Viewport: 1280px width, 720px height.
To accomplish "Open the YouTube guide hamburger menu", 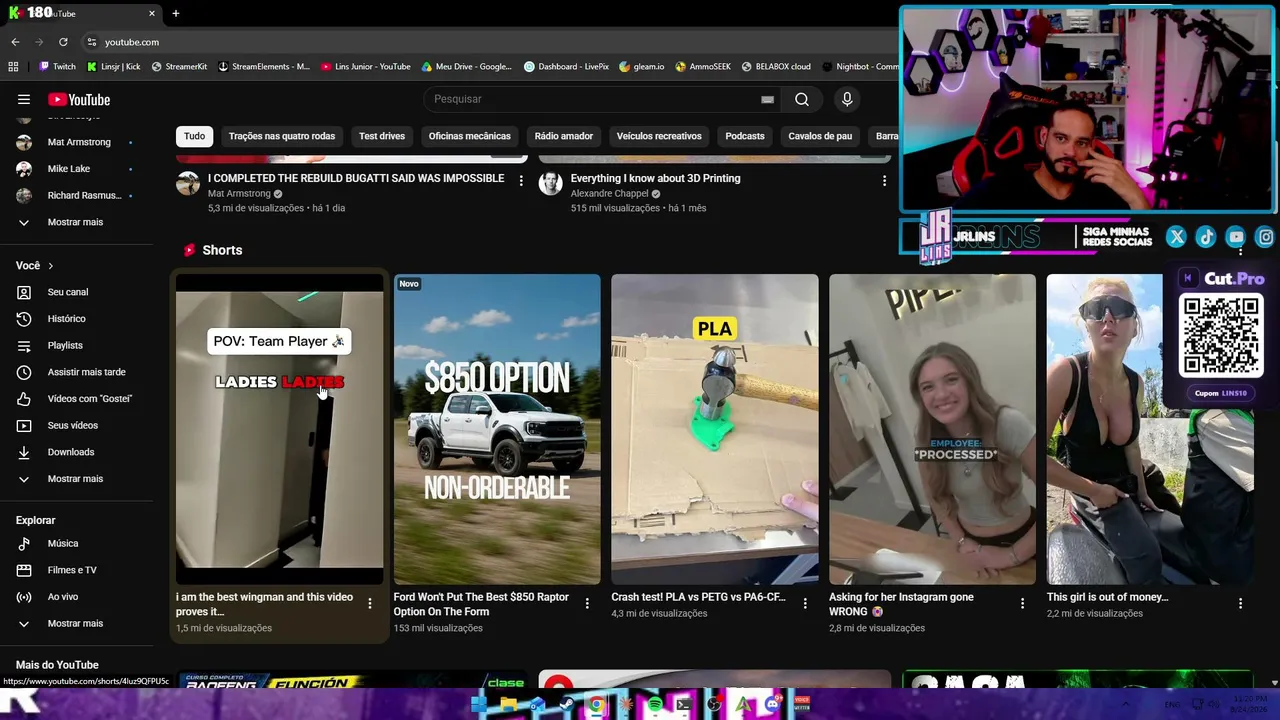I will [24, 99].
